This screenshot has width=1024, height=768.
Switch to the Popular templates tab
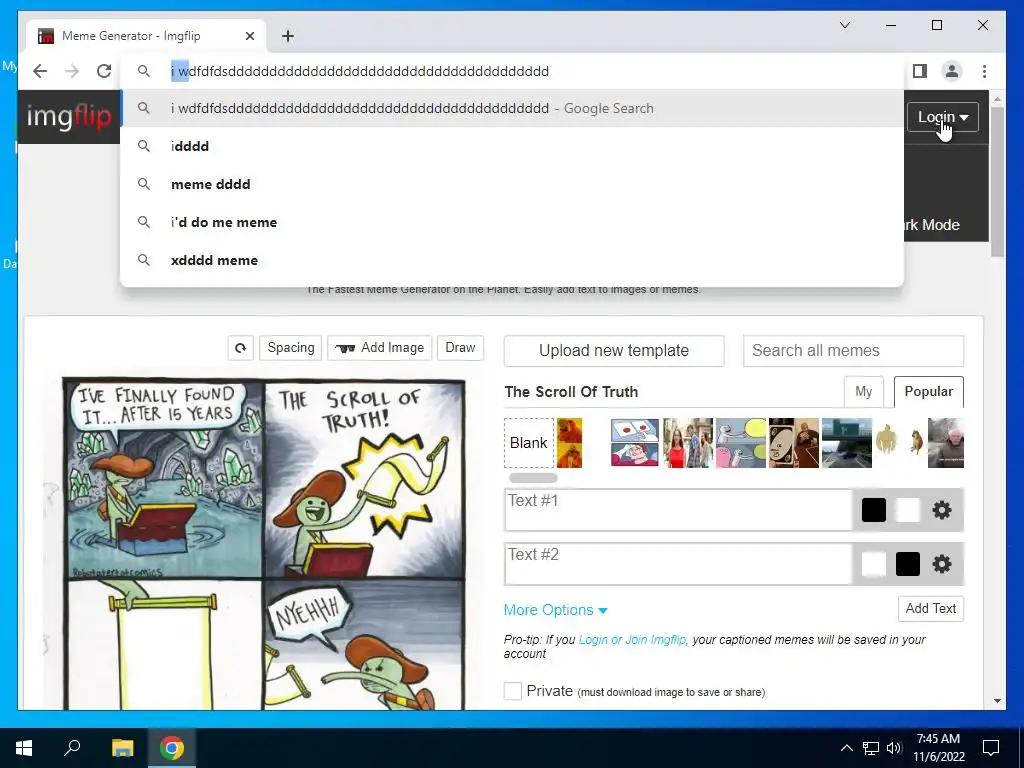coord(928,392)
